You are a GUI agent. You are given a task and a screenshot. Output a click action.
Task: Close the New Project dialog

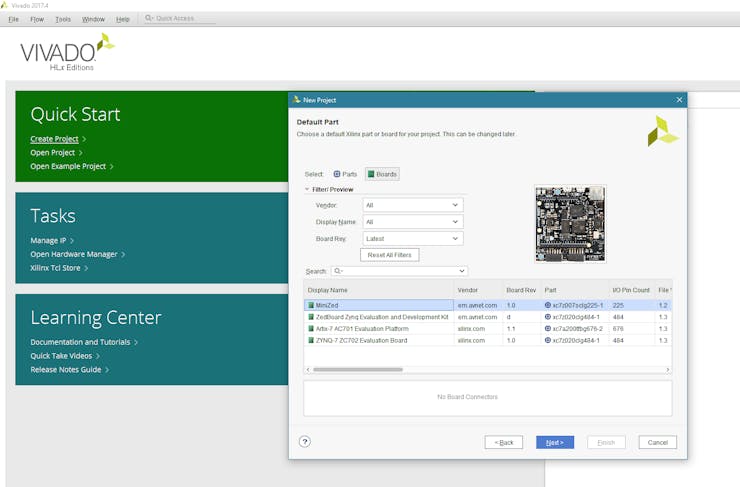tap(679, 100)
